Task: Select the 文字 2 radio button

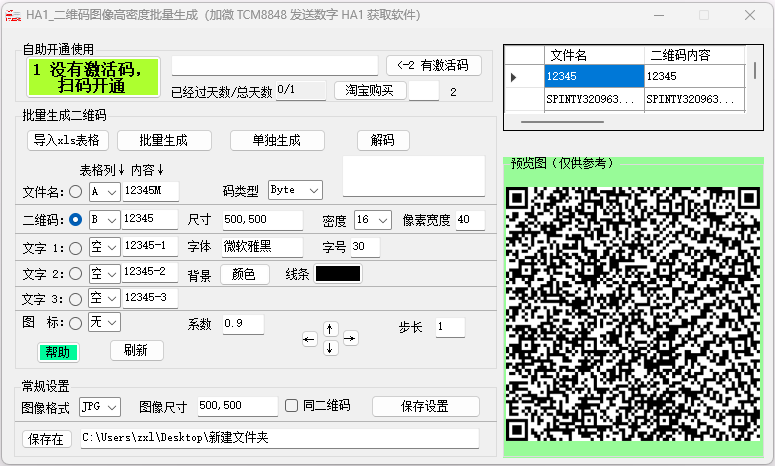Action: coord(75,273)
